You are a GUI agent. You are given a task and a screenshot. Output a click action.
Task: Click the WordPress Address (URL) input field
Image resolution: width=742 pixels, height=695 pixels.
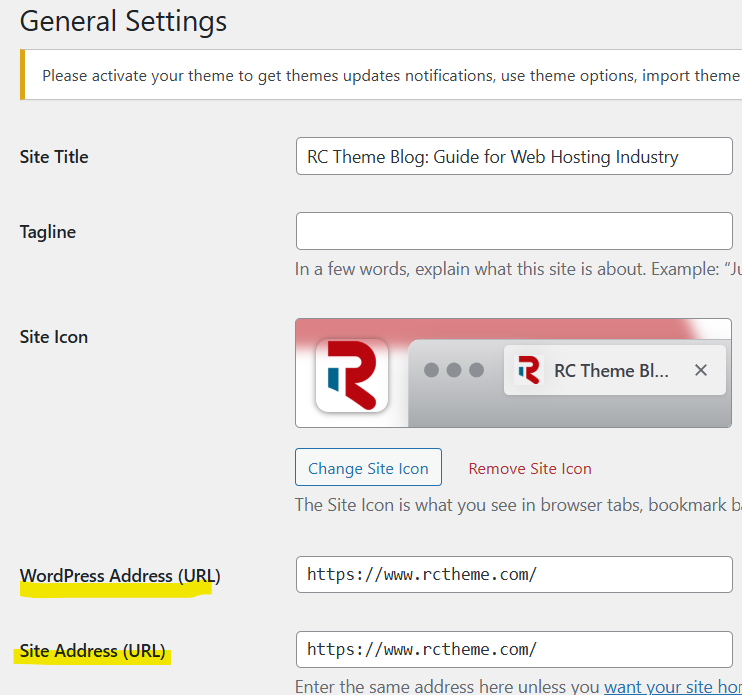514,574
